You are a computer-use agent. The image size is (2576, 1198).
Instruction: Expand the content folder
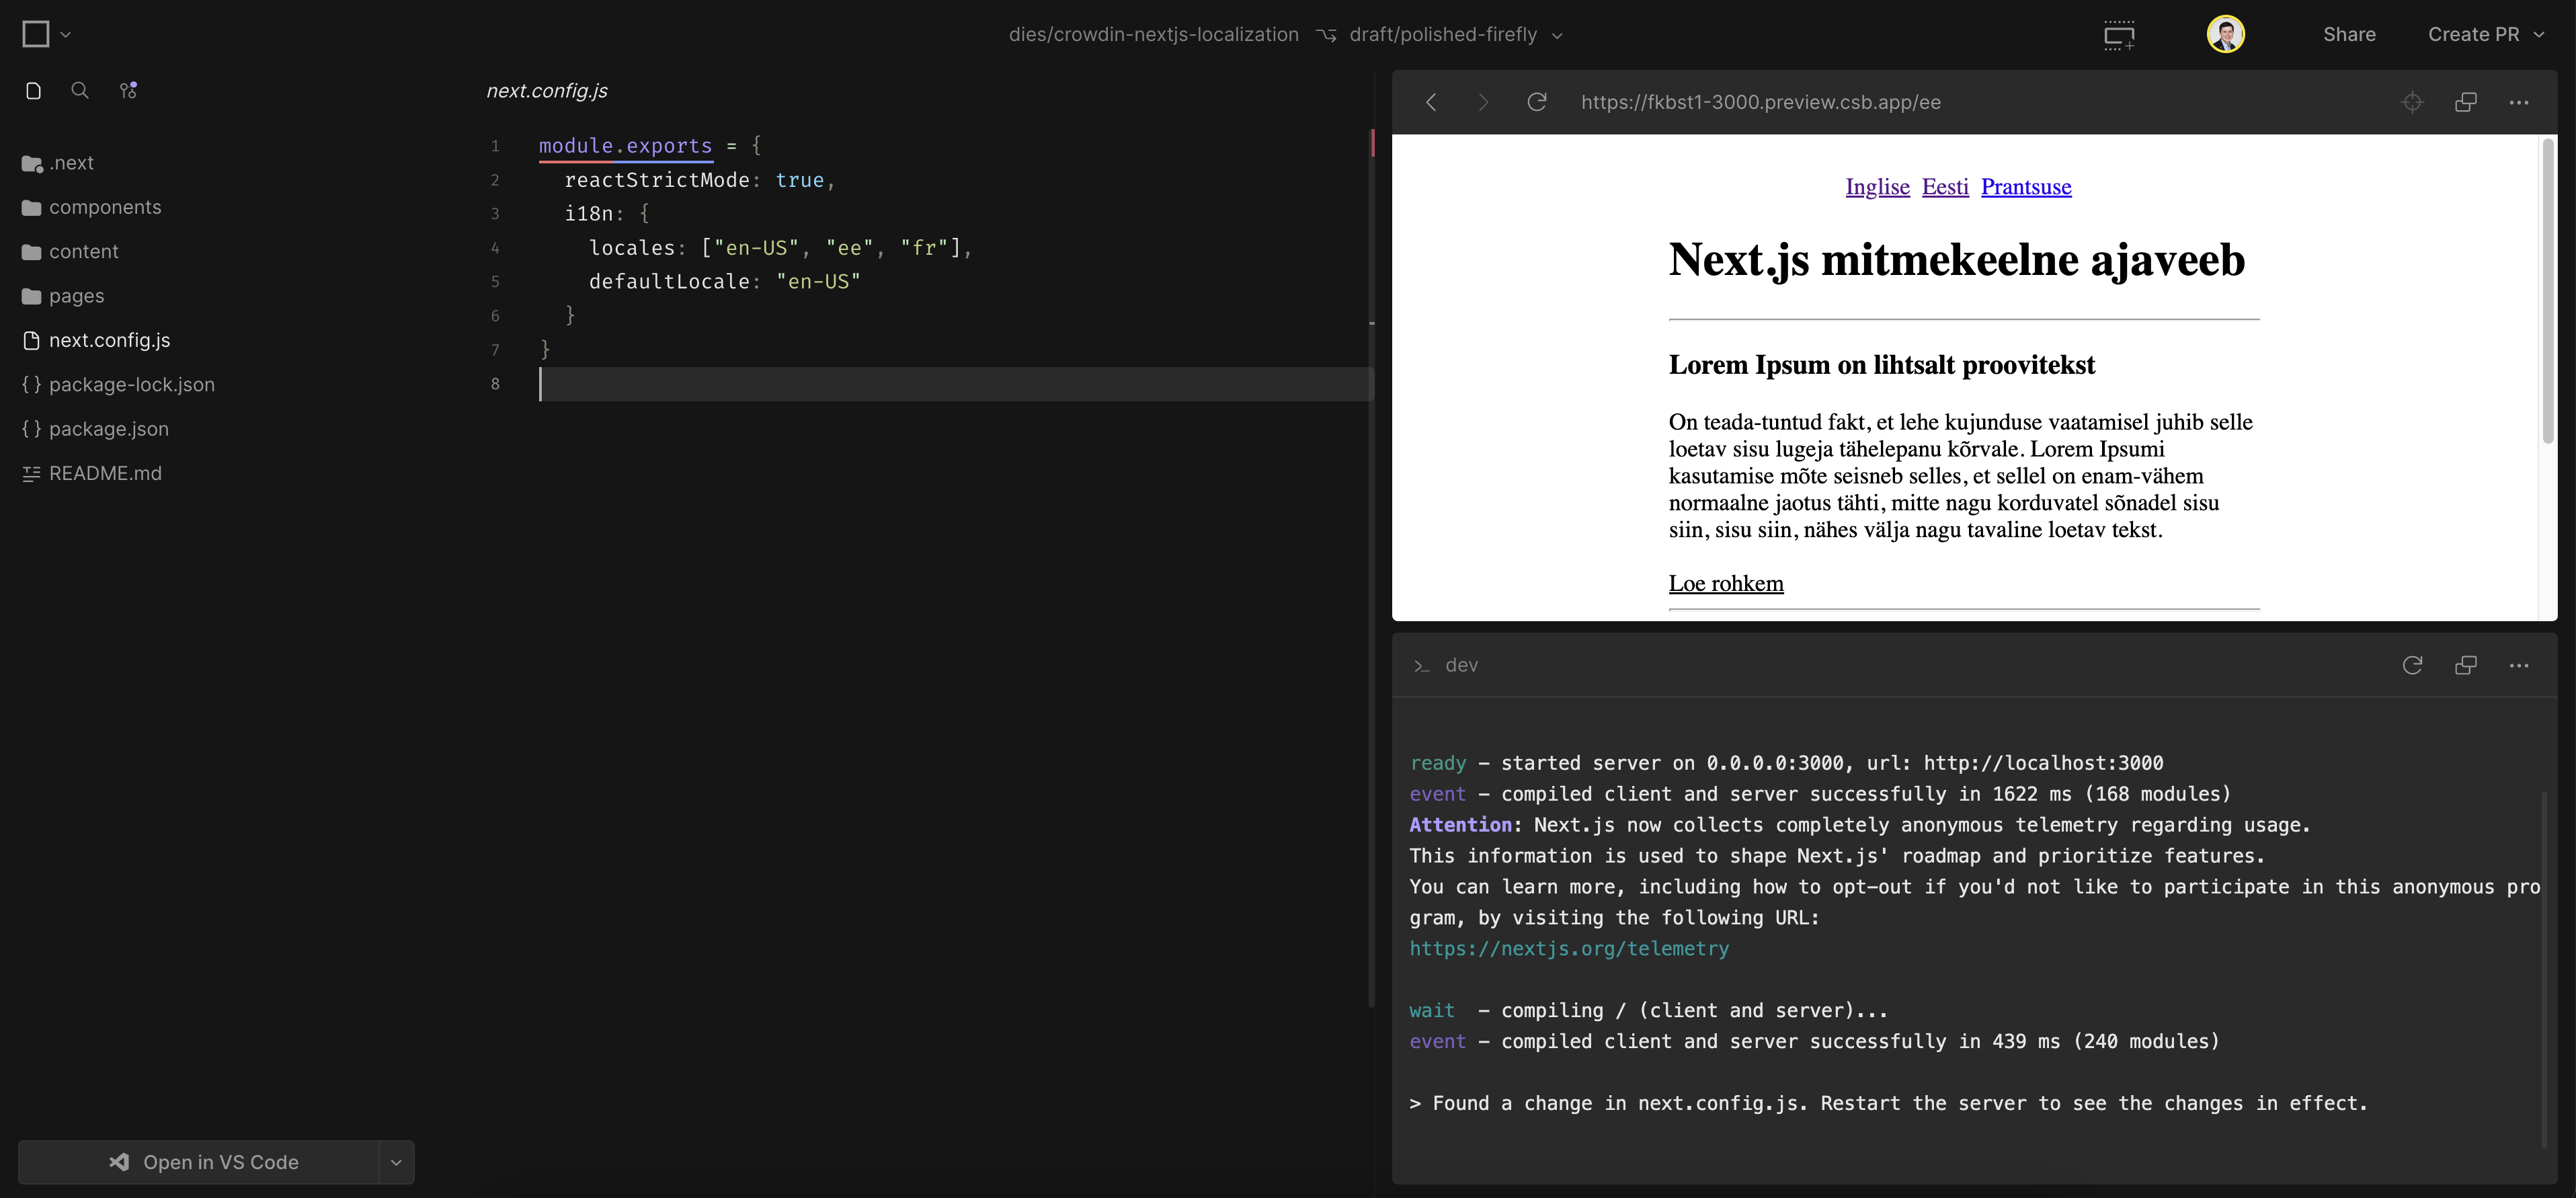[70, 252]
